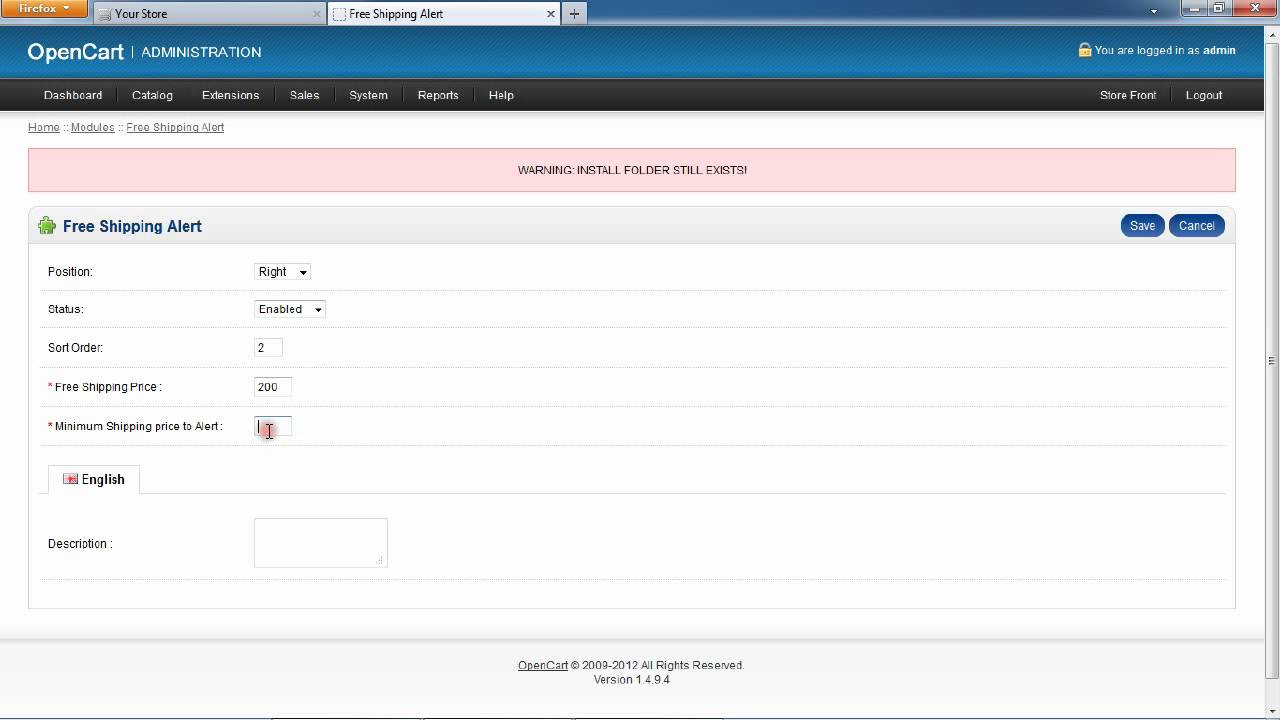Open the Position dropdown set to Right

(x=282, y=272)
